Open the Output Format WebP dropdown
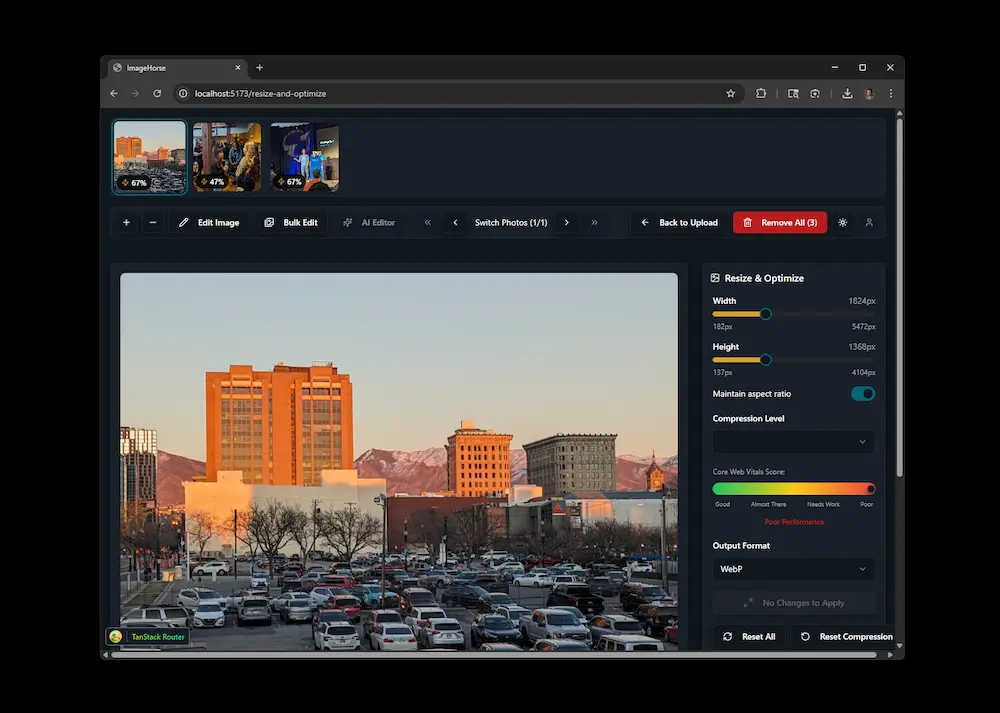Screen dimensions: 1000x713 [x=793, y=569]
